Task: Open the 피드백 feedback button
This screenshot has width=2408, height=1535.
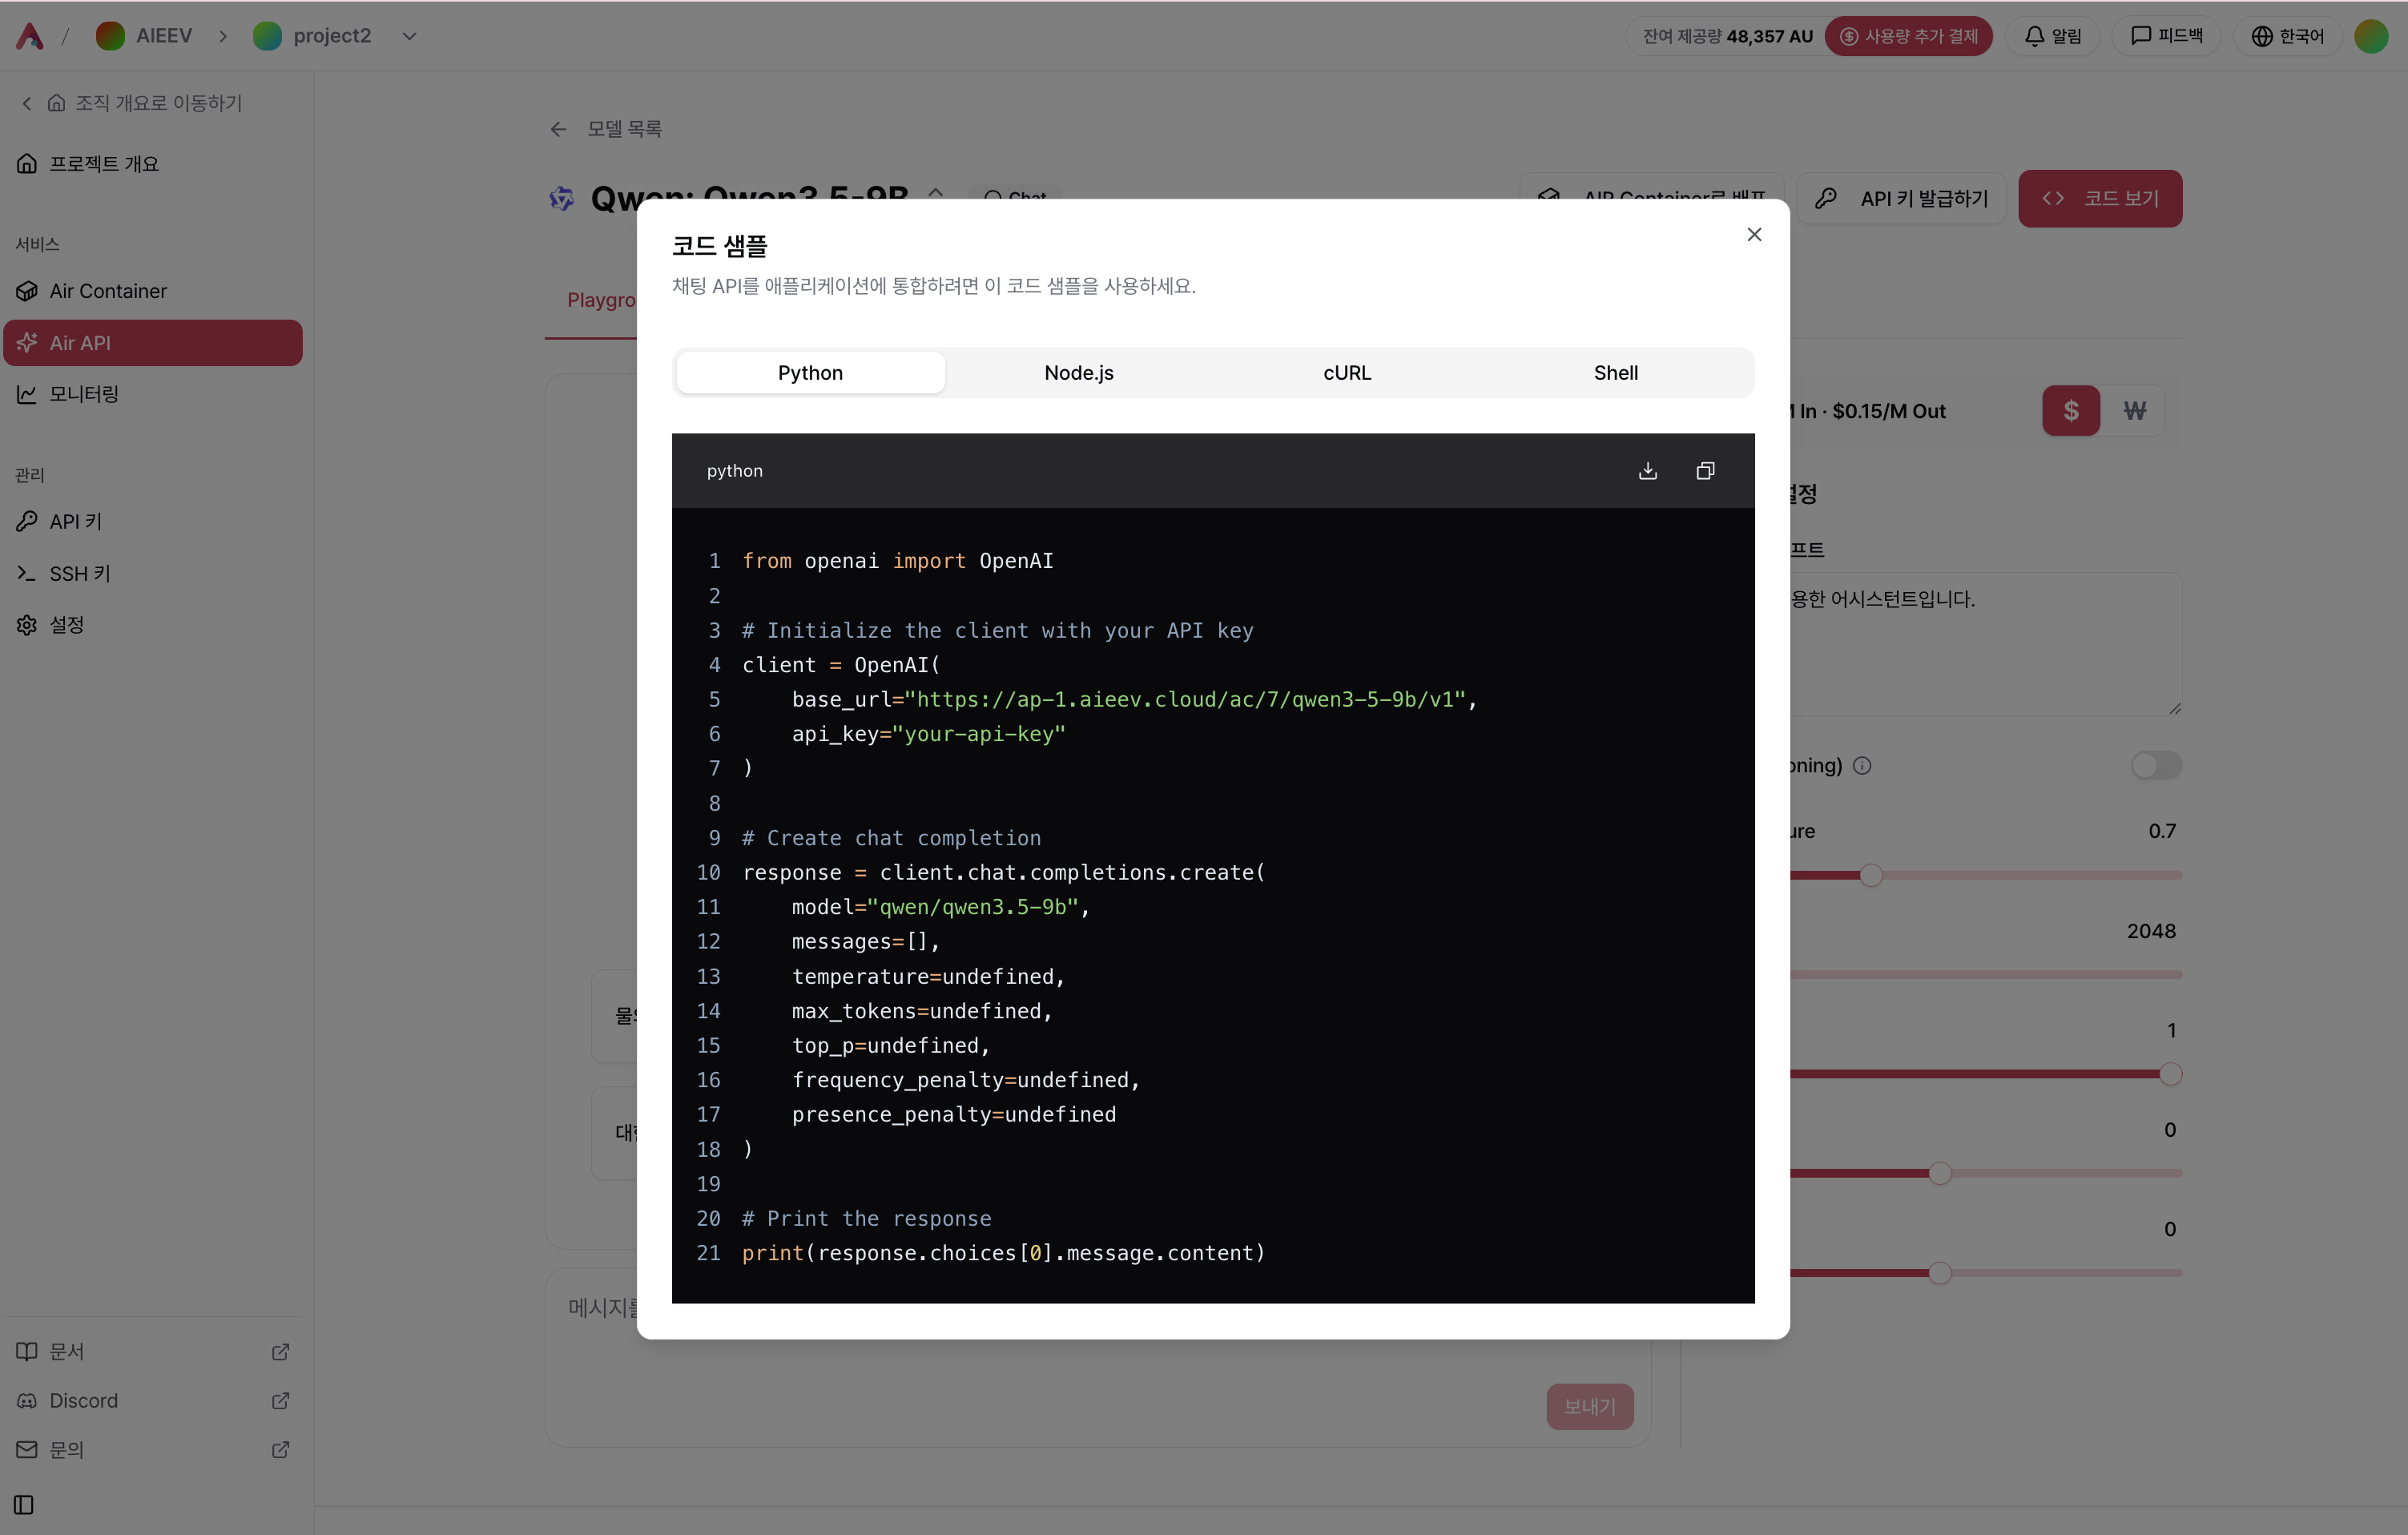Action: tap(2166, 36)
